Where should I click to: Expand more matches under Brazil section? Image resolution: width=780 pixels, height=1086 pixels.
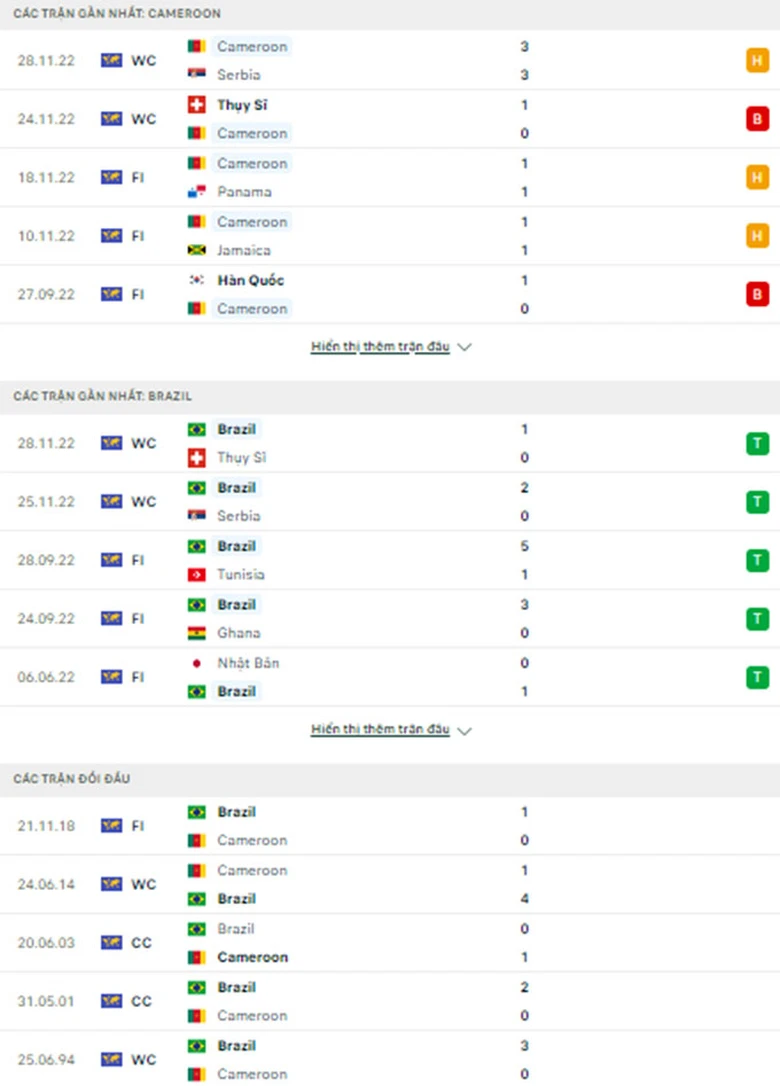(380, 730)
